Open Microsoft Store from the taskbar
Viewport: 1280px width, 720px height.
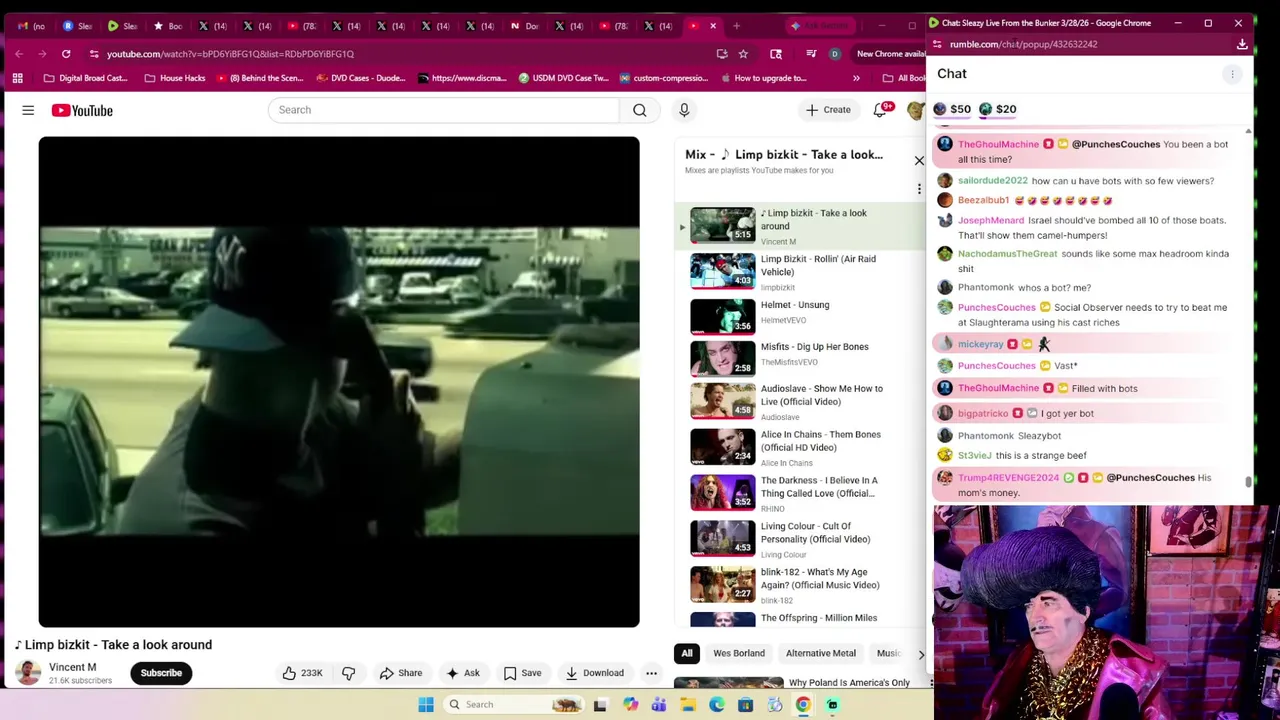tap(746, 705)
